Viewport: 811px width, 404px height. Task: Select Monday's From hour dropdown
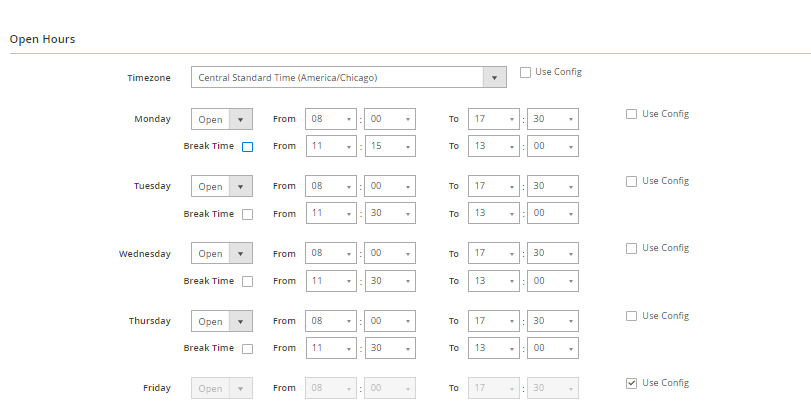tap(331, 119)
